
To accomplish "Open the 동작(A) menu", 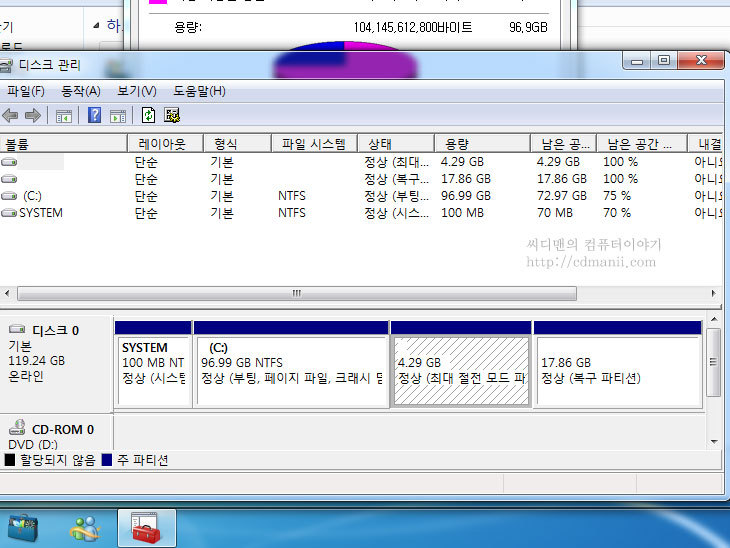I will point(81,91).
